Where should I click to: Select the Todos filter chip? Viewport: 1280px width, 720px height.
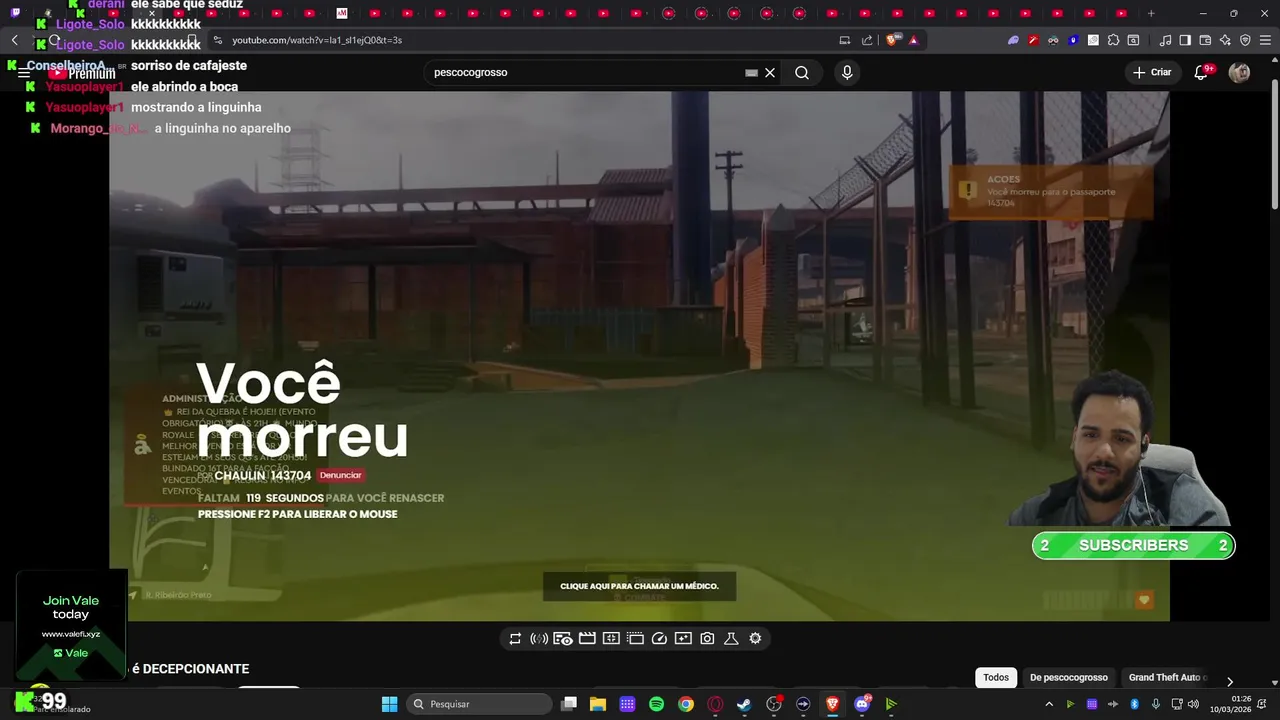click(x=996, y=677)
